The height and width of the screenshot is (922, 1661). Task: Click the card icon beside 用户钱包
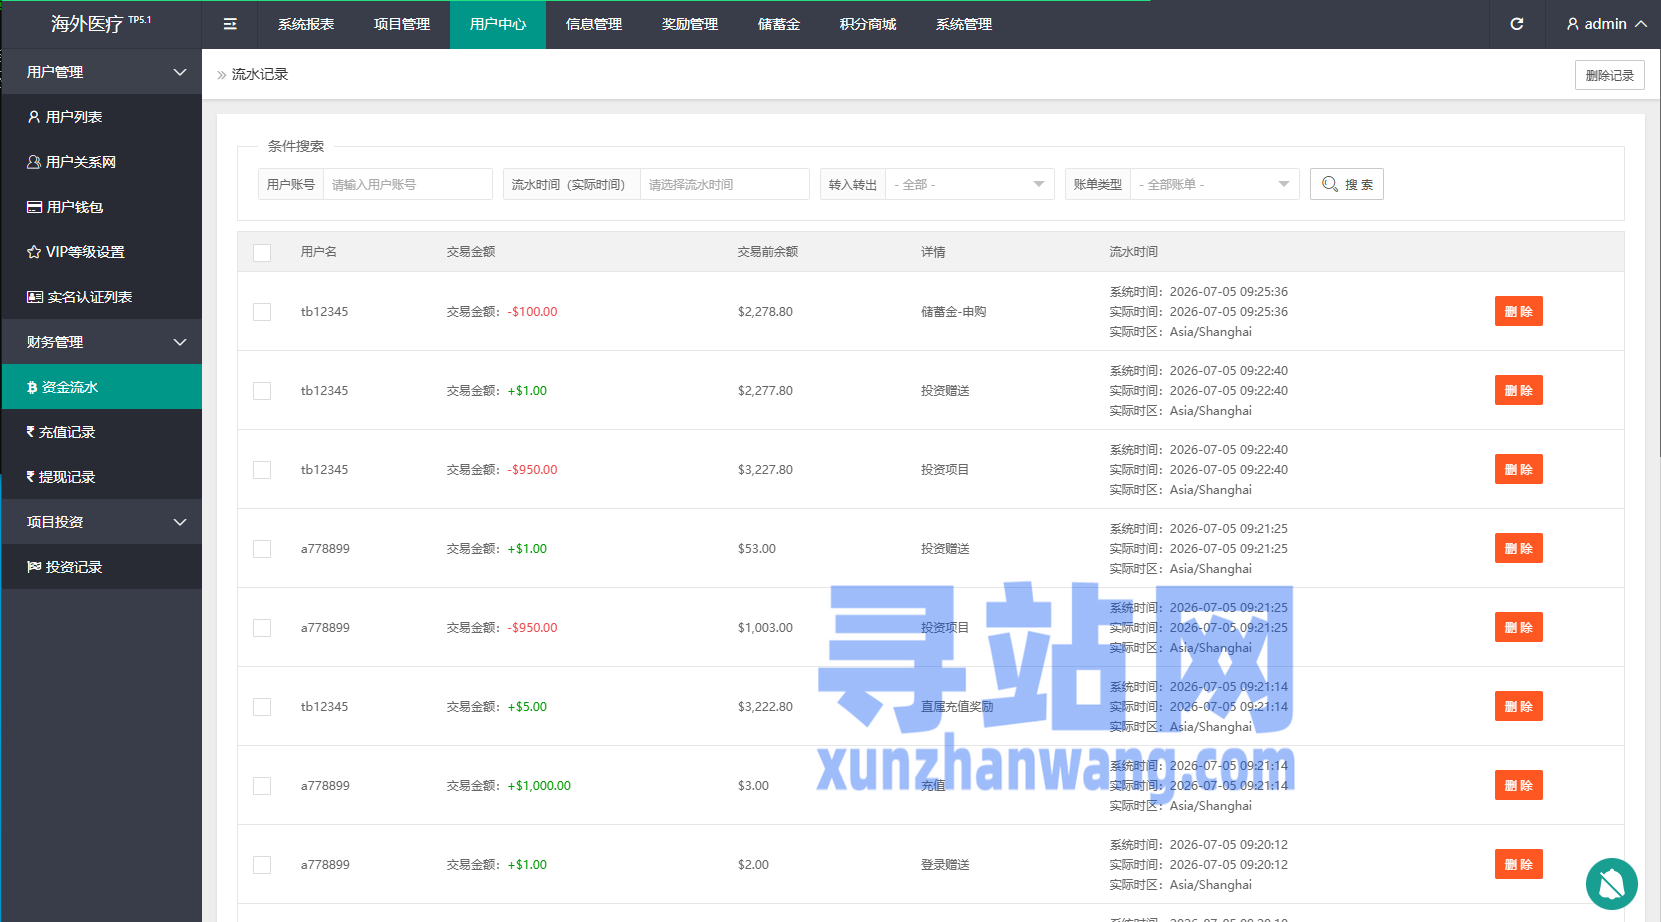[34, 207]
